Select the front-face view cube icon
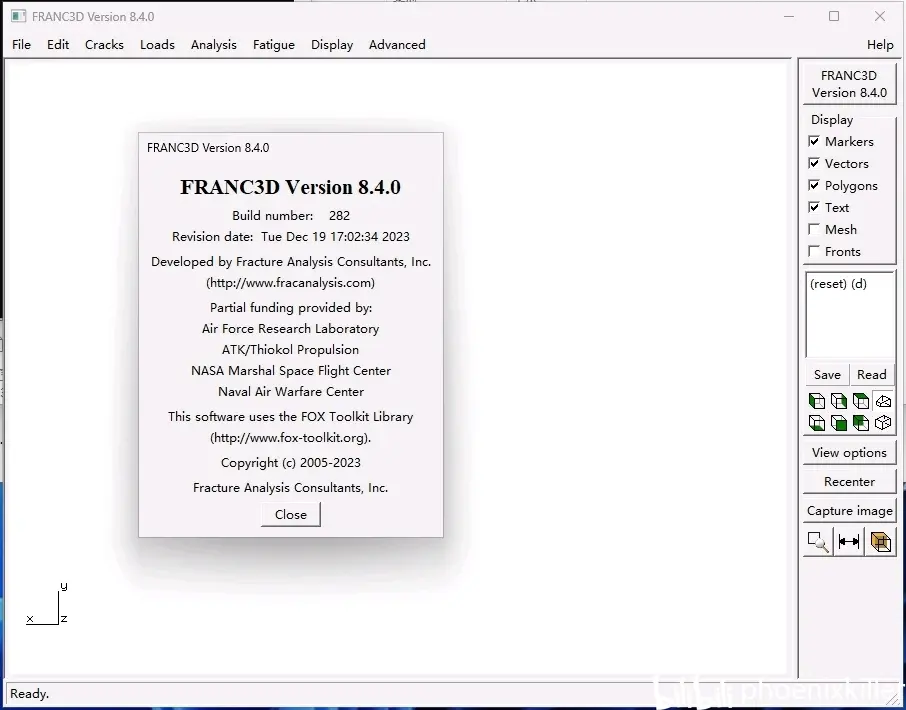The height and width of the screenshot is (710, 906). 839,423
